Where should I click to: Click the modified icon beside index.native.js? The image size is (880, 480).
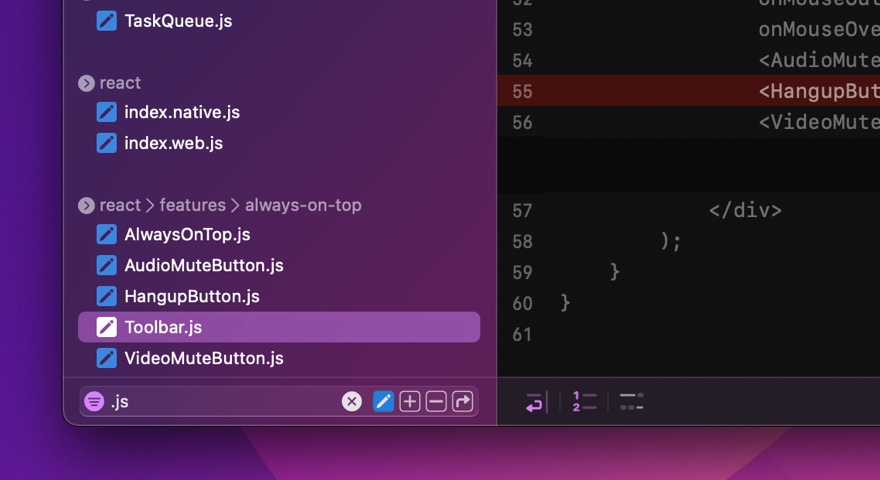point(106,112)
